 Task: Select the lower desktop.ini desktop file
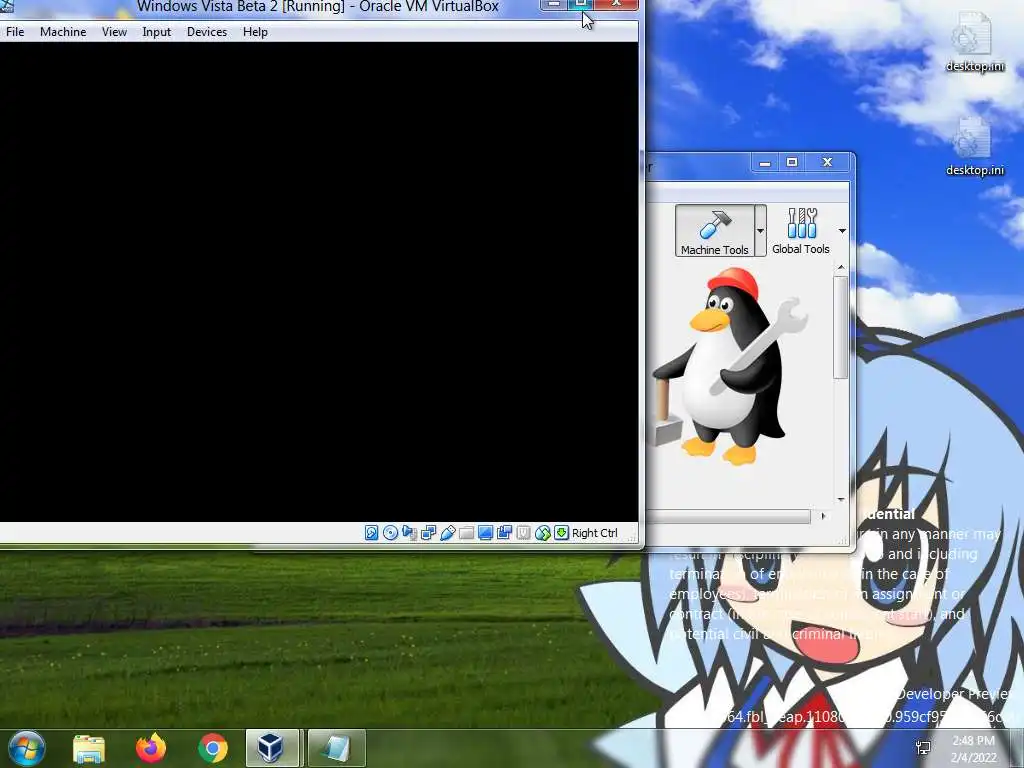click(x=974, y=146)
